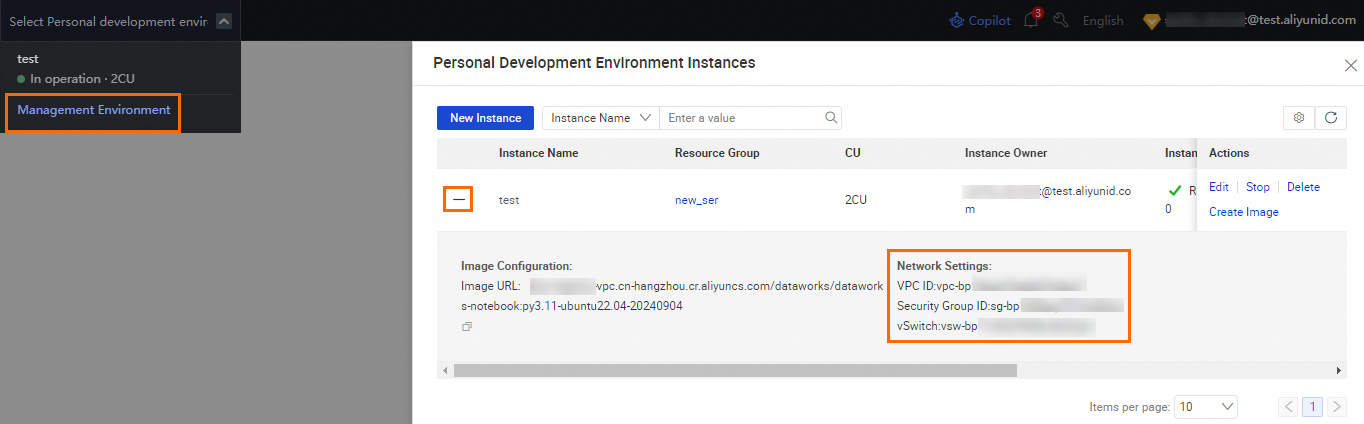Refresh the instance list
The width and height of the screenshot is (1364, 424).
pyautogui.click(x=1330, y=118)
